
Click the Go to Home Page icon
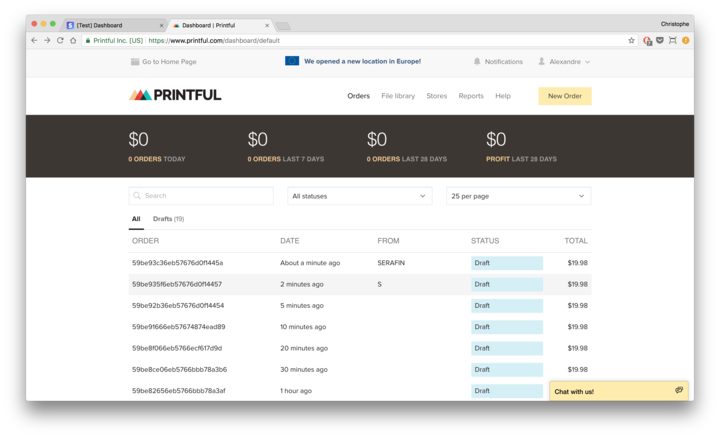pos(135,62)
